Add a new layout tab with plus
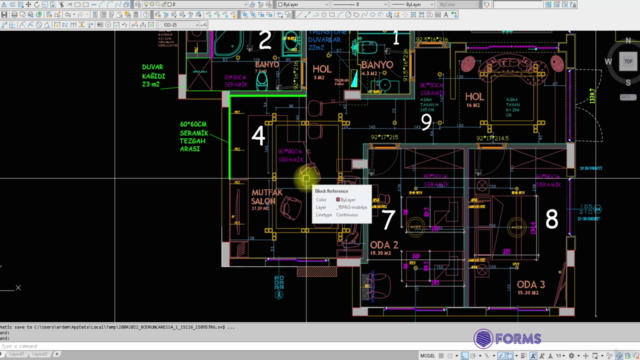Viewport: 640px width, 360px height. click(x=57, y=354)
